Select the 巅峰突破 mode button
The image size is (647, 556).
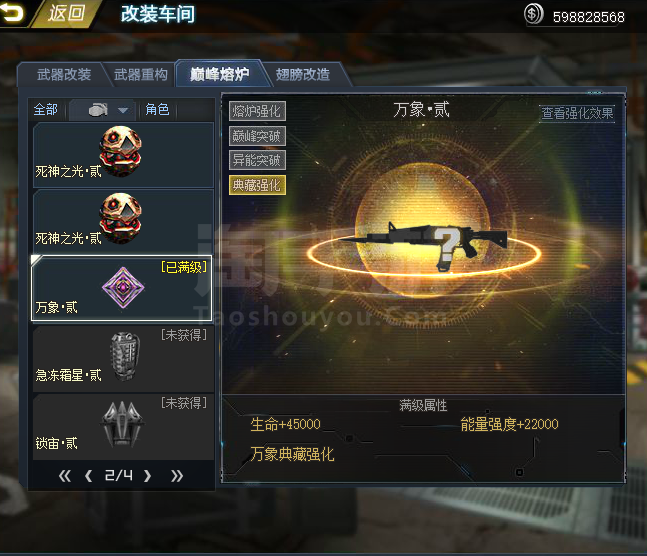(x=257, y=136)
